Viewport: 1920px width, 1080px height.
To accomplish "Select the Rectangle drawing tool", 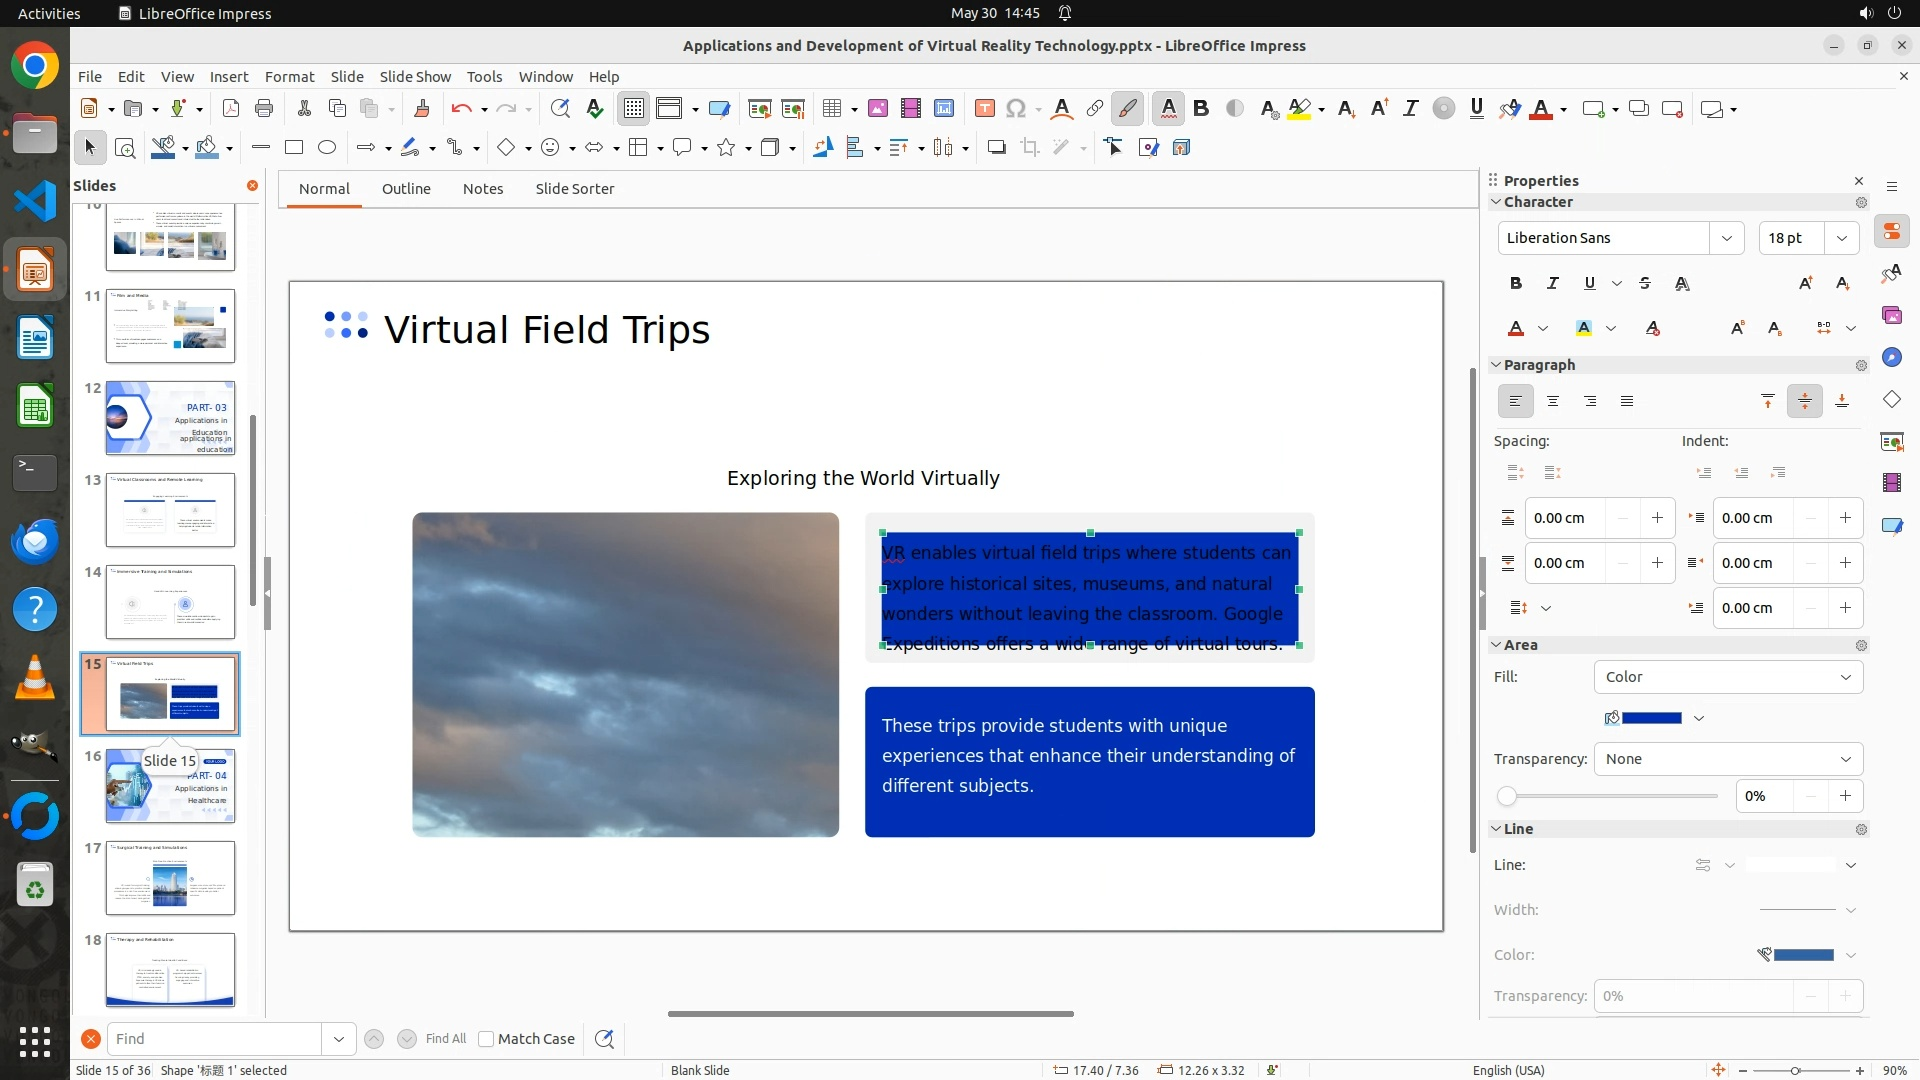I will tap(294, 148).
